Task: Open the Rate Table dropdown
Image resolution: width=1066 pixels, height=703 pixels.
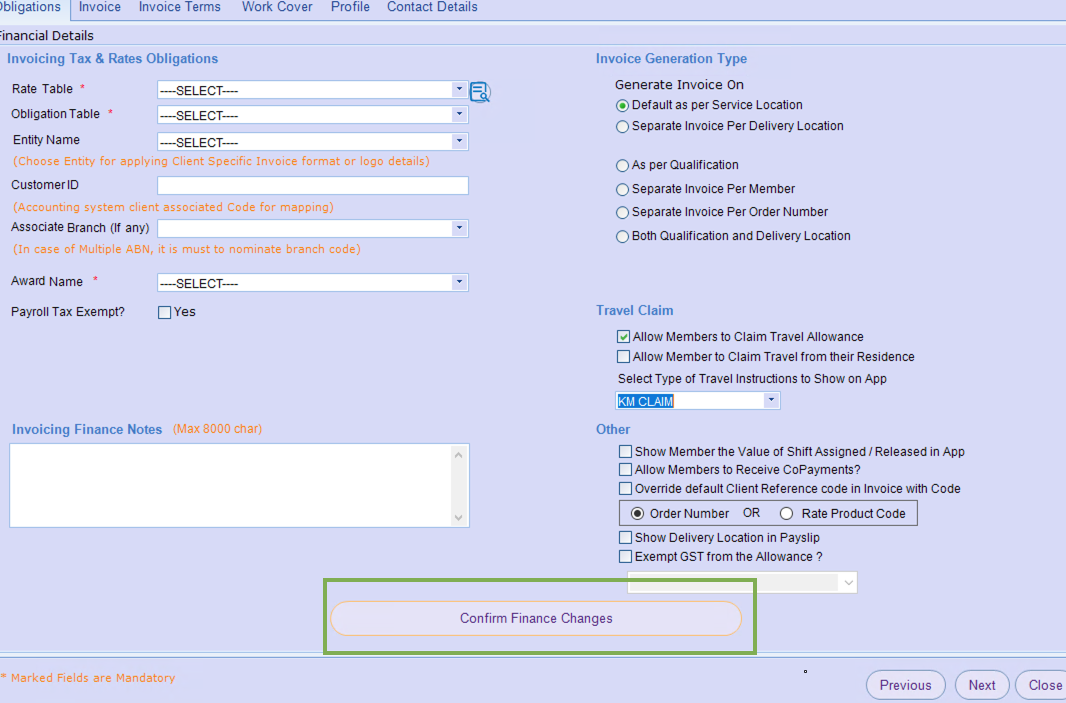Action: click(x=312, y=90)
